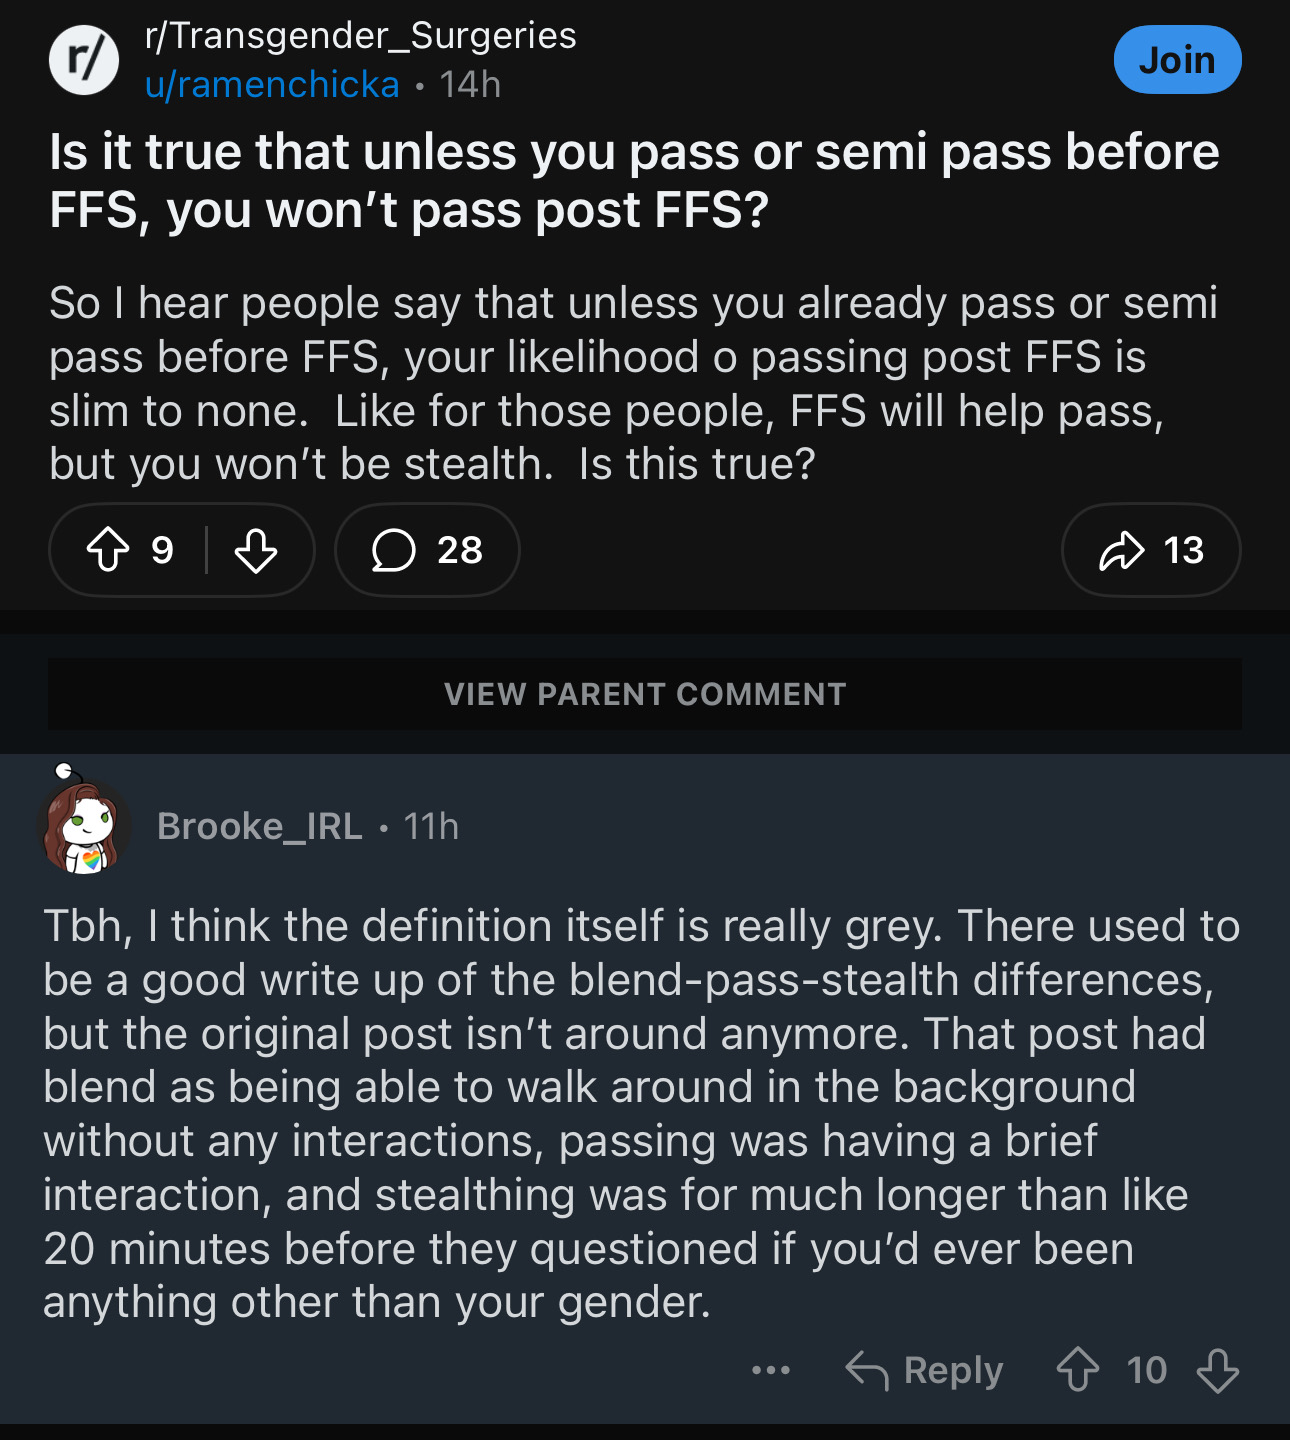Image resolution: width=1290 pixels, height=1440 pixels.
Task: Share the post via share arrow
Action: [1121, 550]
